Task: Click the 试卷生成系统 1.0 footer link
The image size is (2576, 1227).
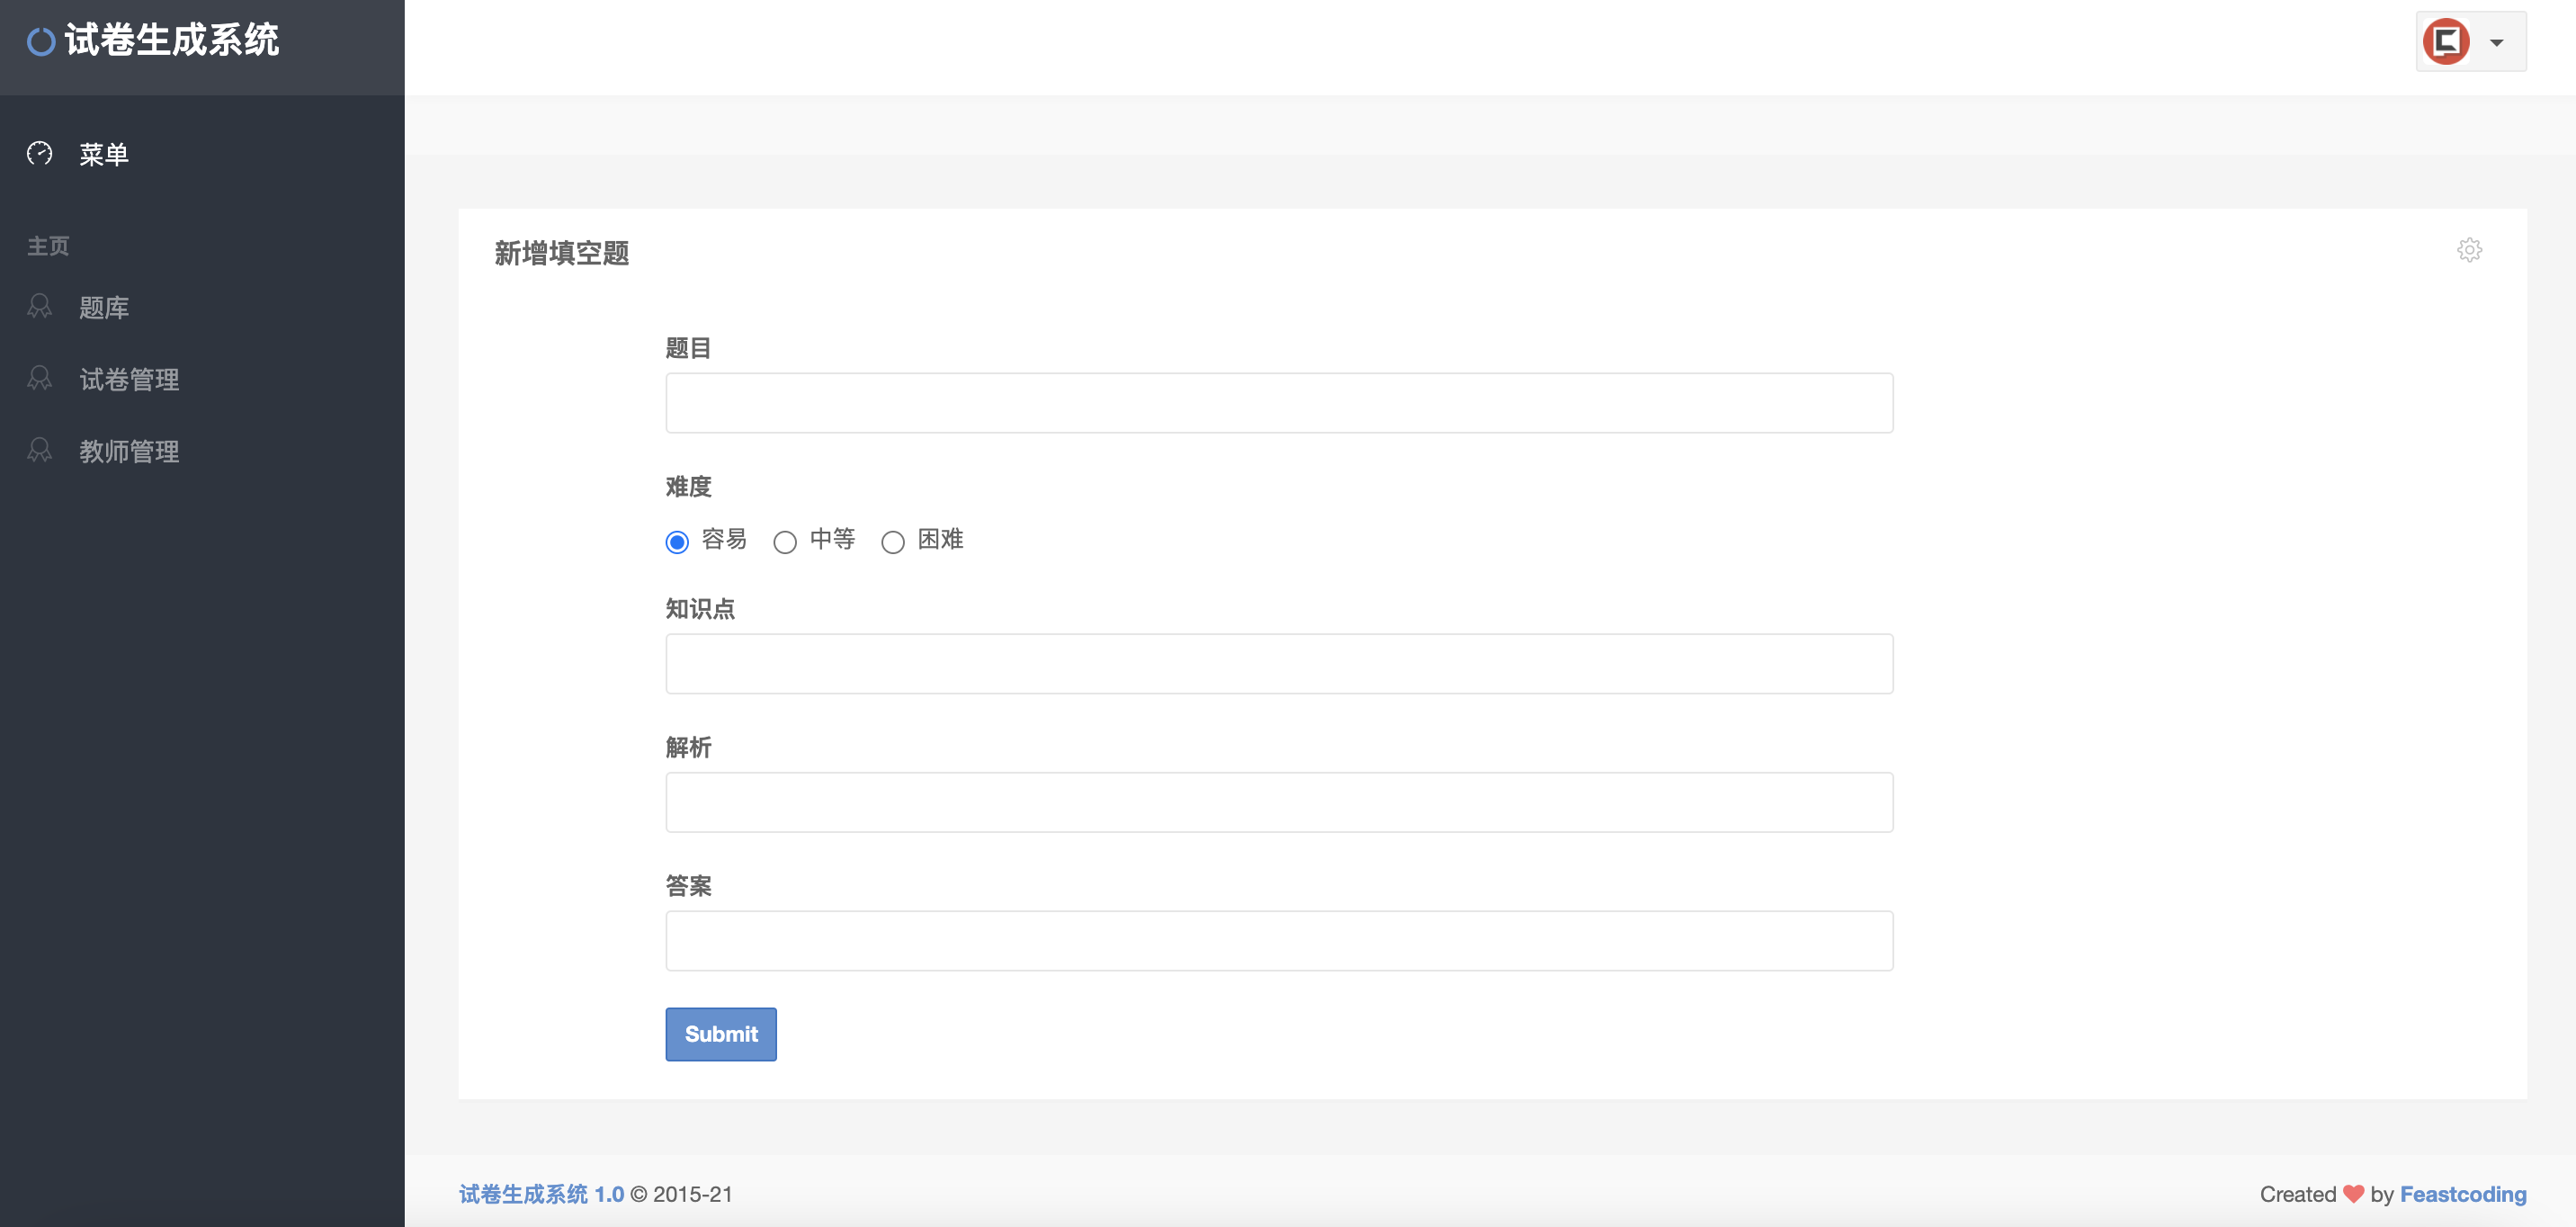Action: tap(541, 1194)
